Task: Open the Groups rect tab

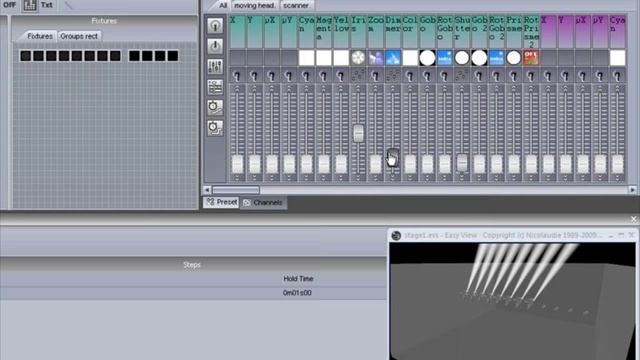Action: point(79,36)
